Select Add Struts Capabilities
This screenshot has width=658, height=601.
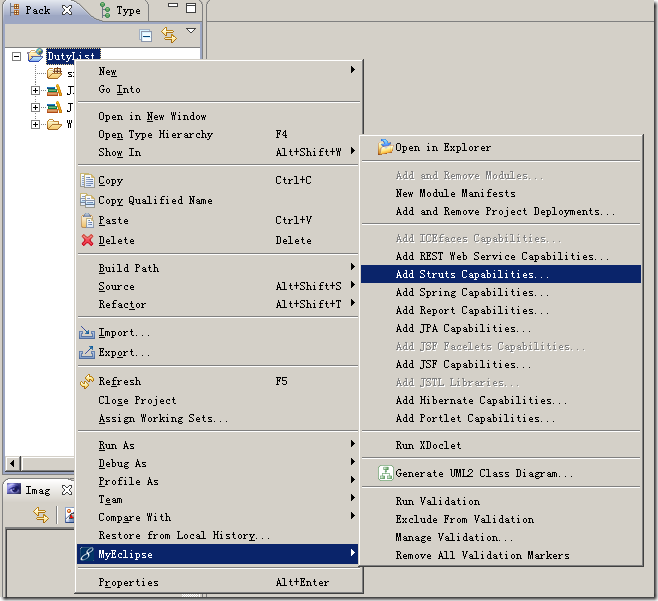pos(472,274)
